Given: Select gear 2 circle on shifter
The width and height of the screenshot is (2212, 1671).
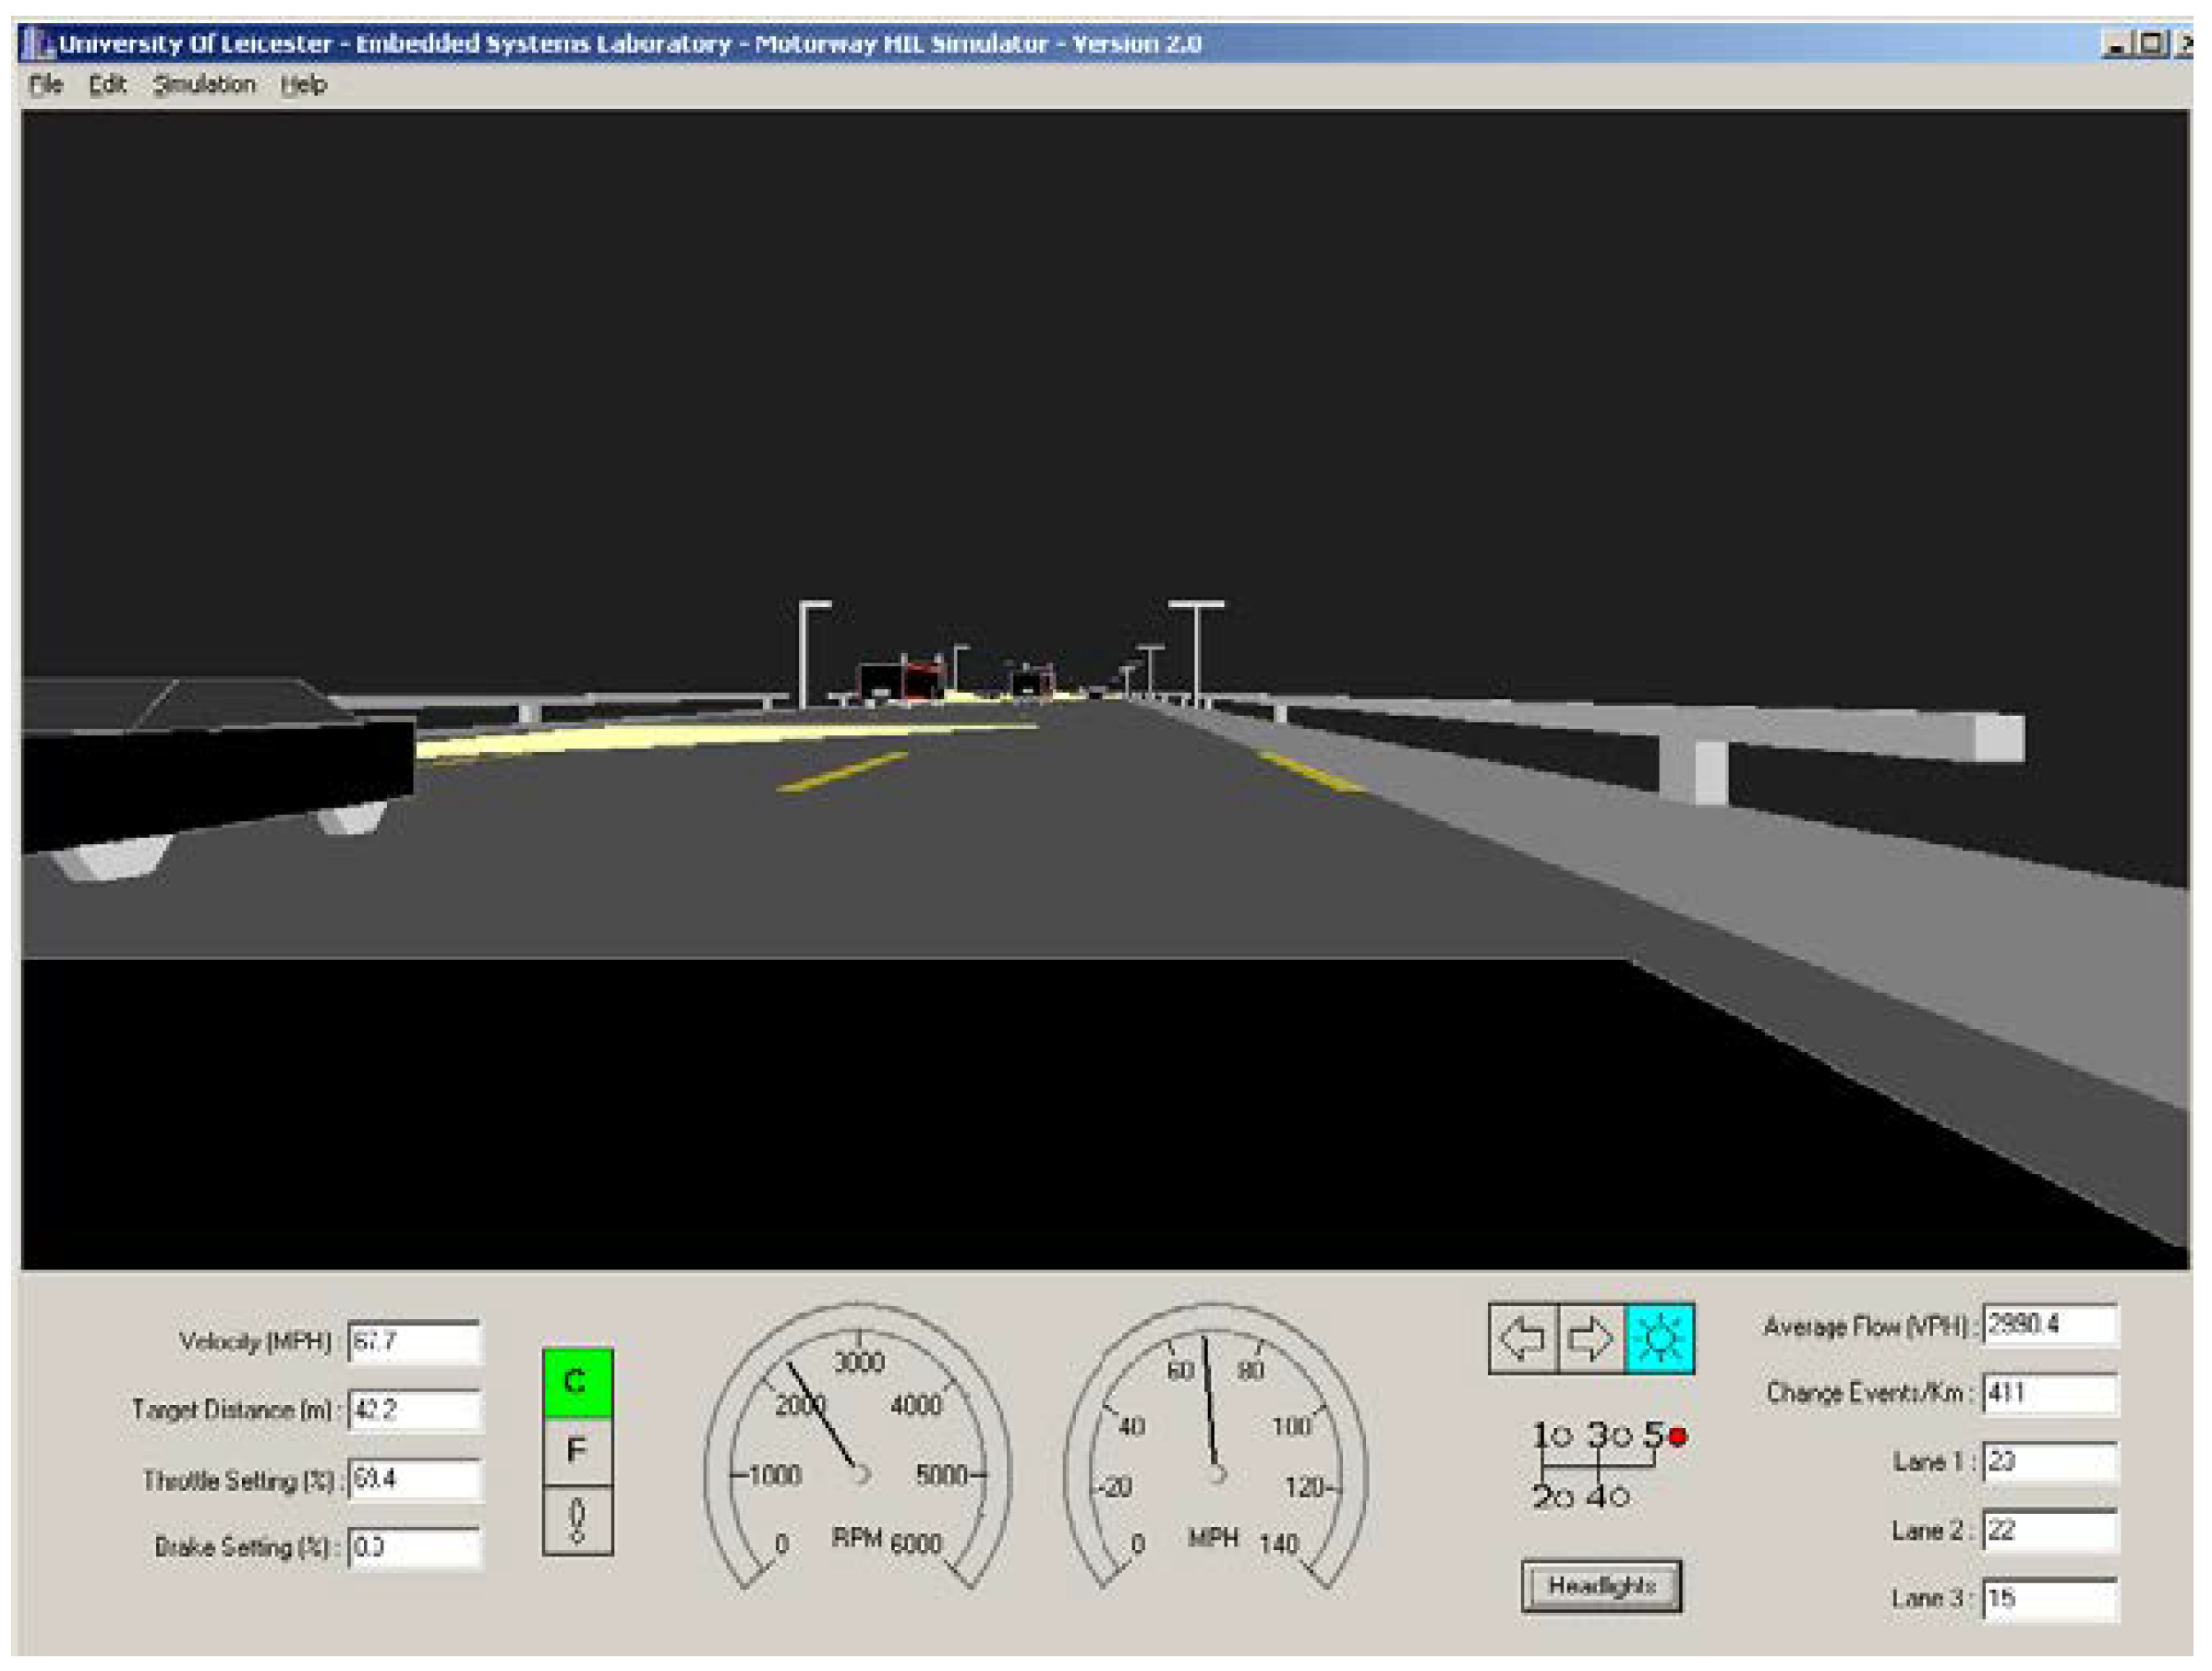Looking at the screenshot, I should coord(1564,1497).
